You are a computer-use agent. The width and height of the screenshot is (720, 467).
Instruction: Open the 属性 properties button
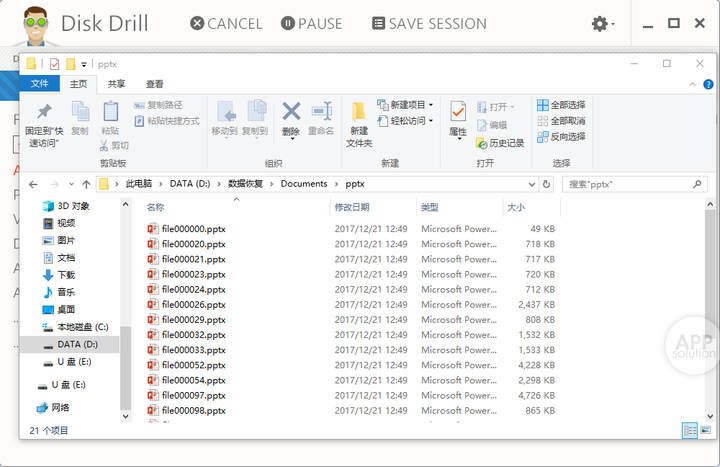coord(458,120)
